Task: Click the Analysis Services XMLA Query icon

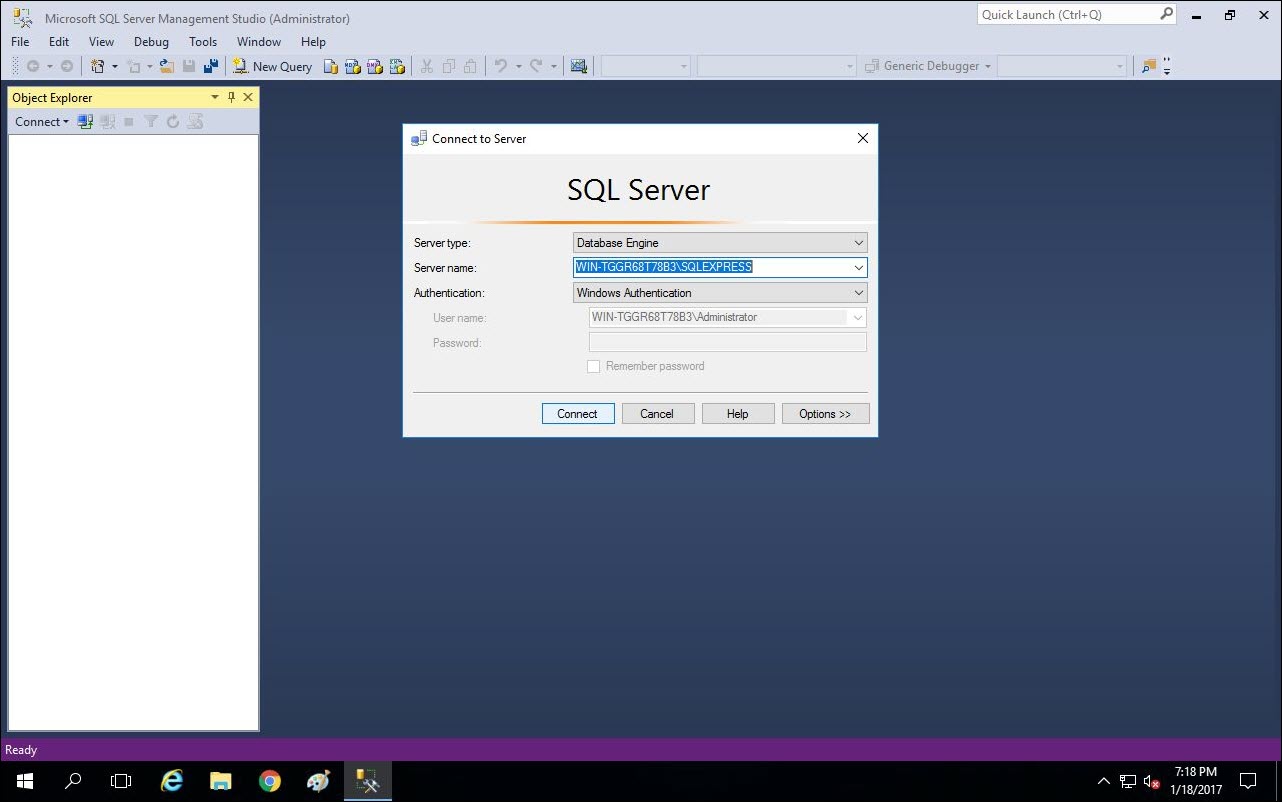Action: pos(397,66)
